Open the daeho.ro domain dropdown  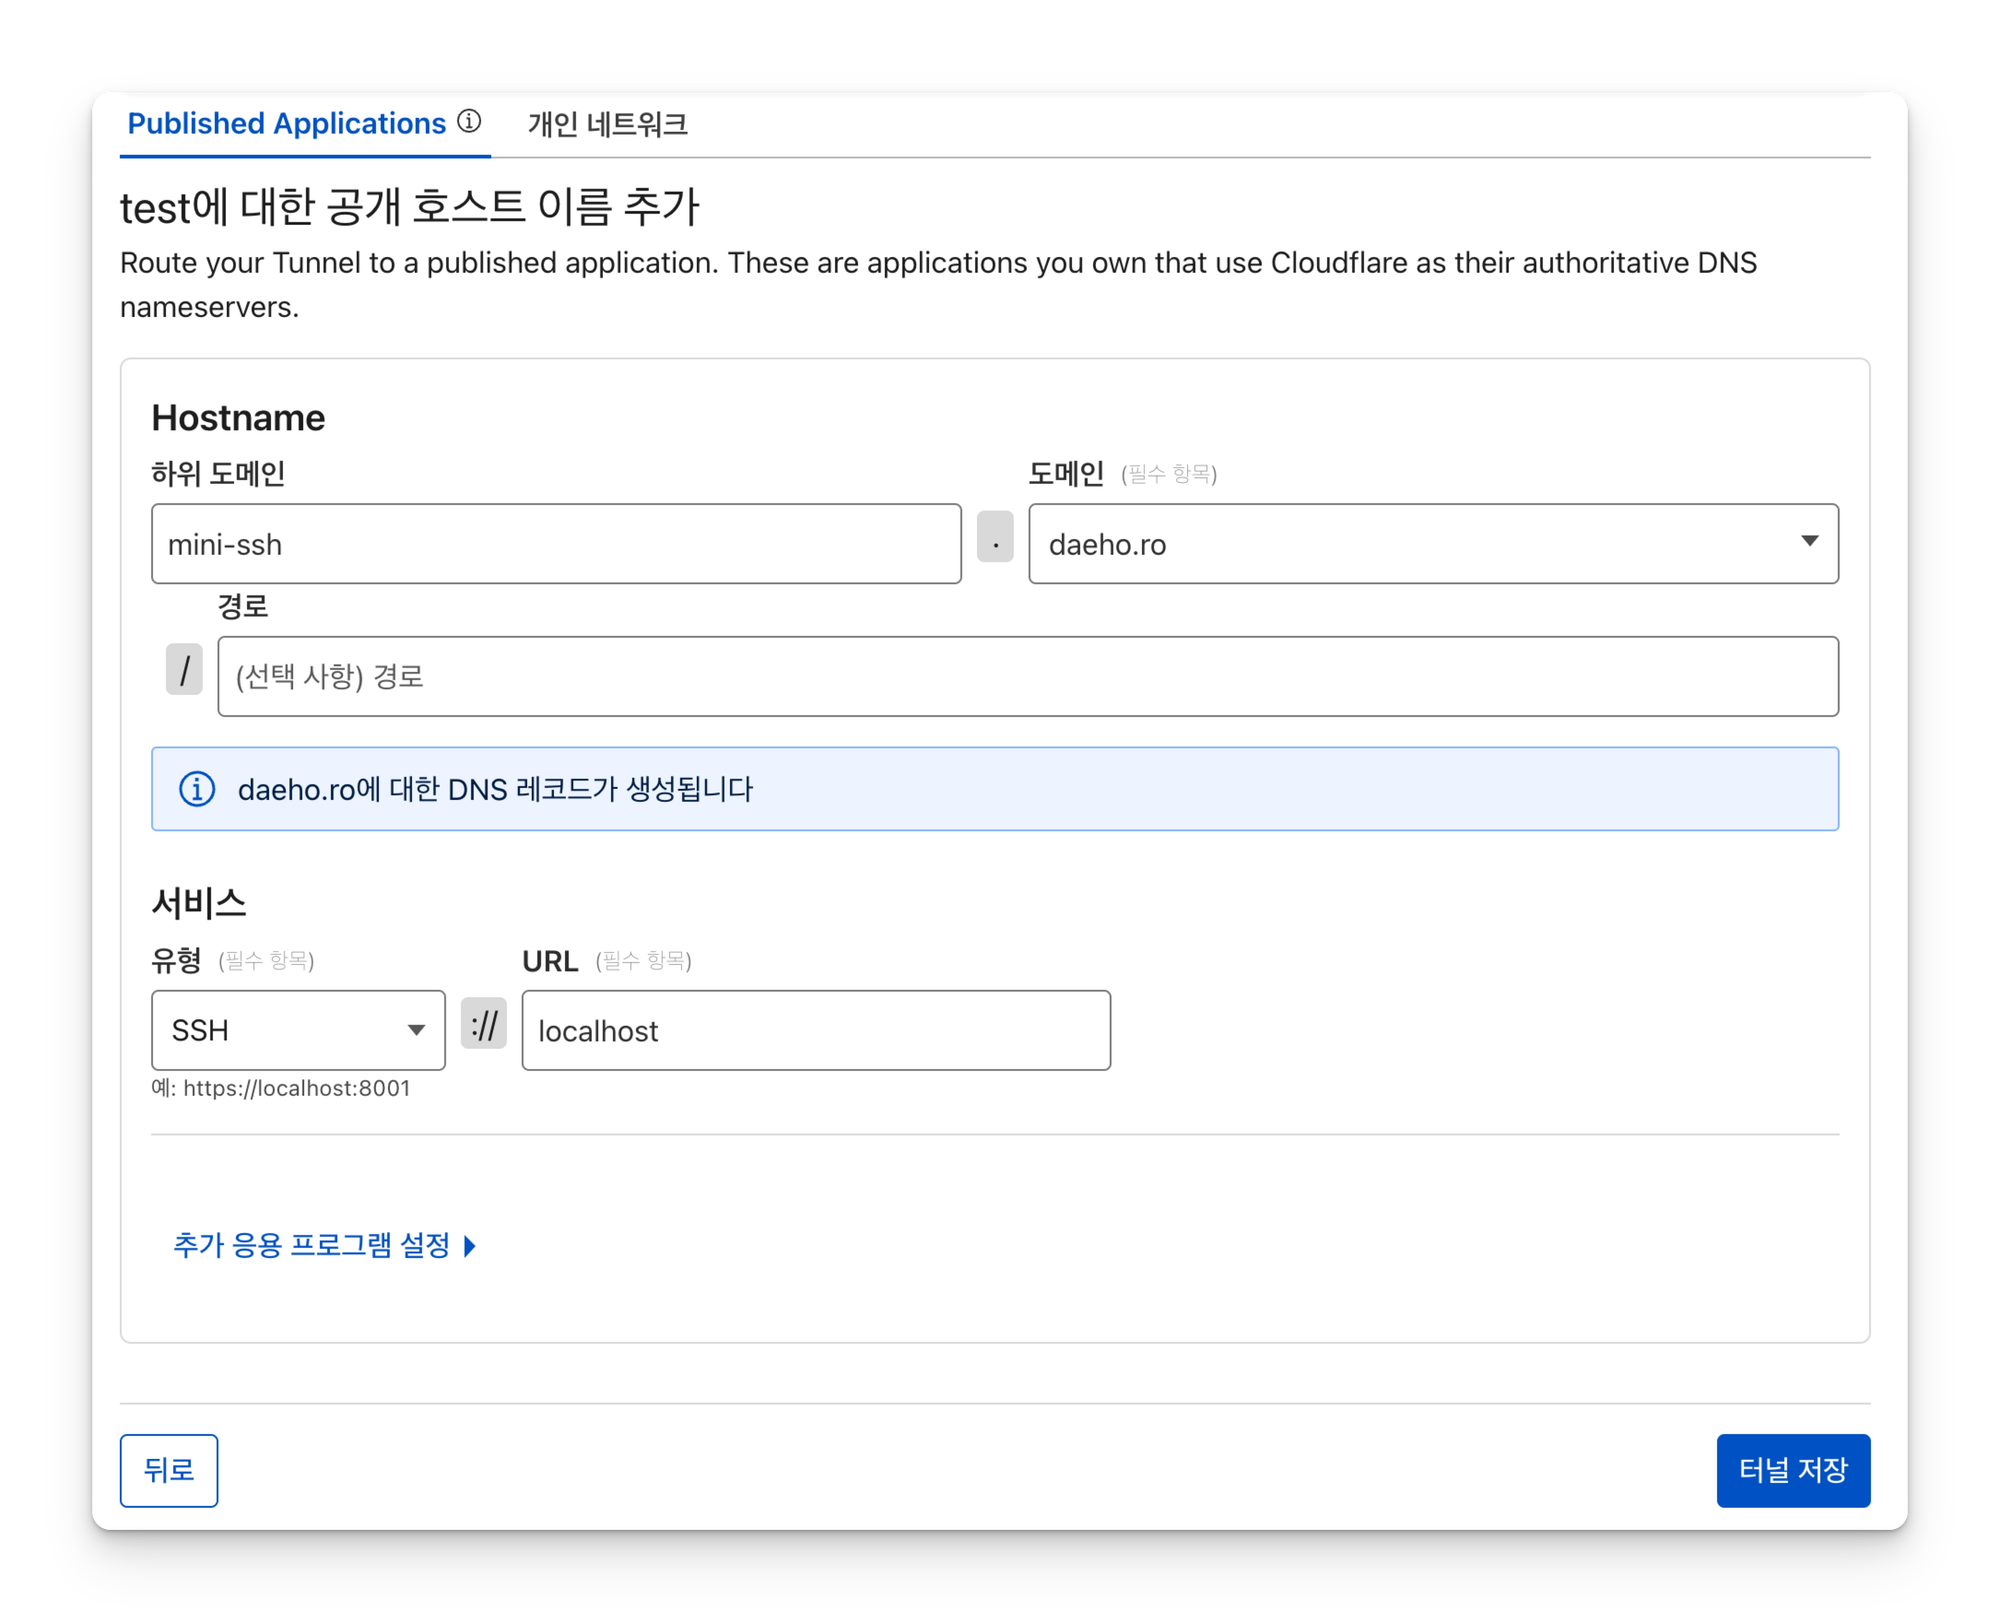point(1420,544)
